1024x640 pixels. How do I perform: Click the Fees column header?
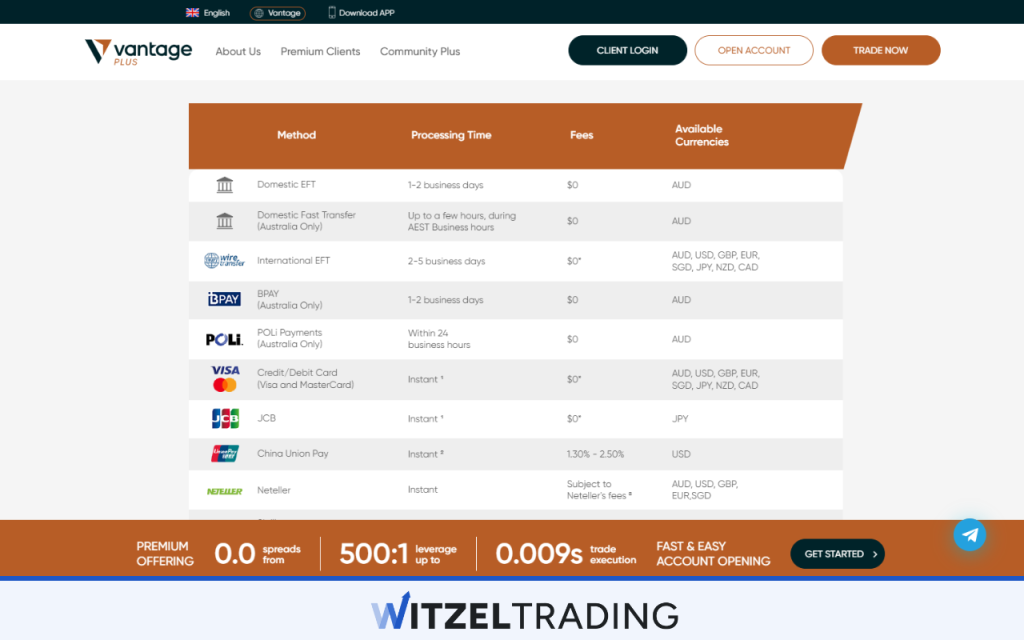(581, 135)
